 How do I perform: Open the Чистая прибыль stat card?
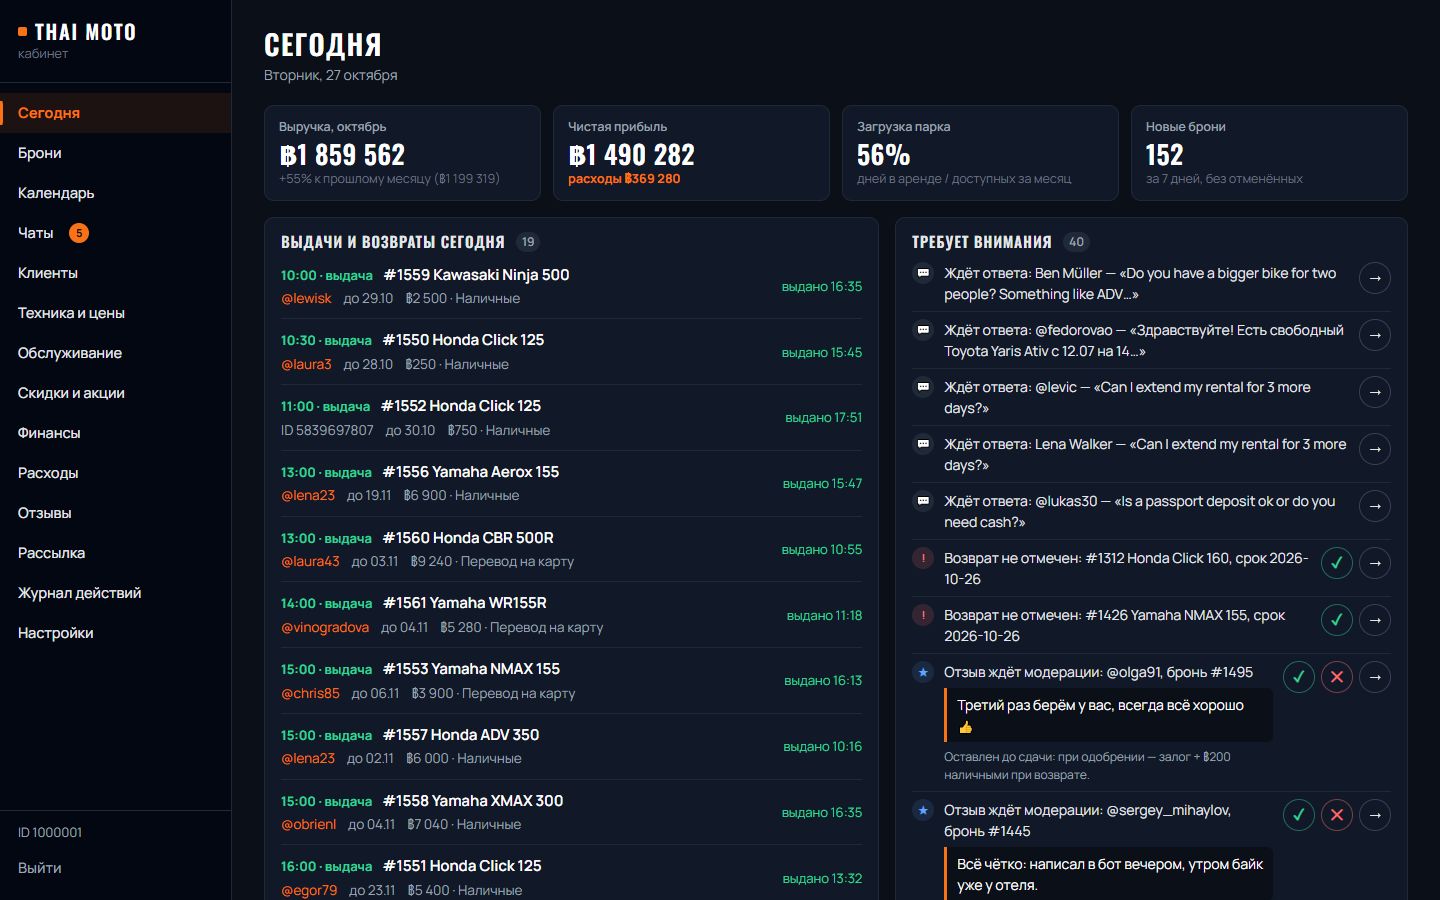691,153
